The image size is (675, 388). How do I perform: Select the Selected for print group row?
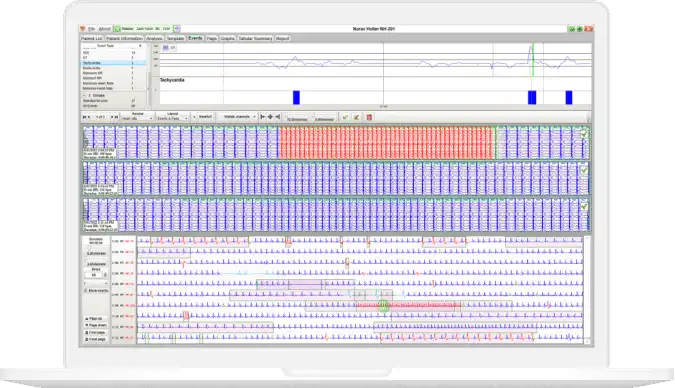tap(114, 101)
